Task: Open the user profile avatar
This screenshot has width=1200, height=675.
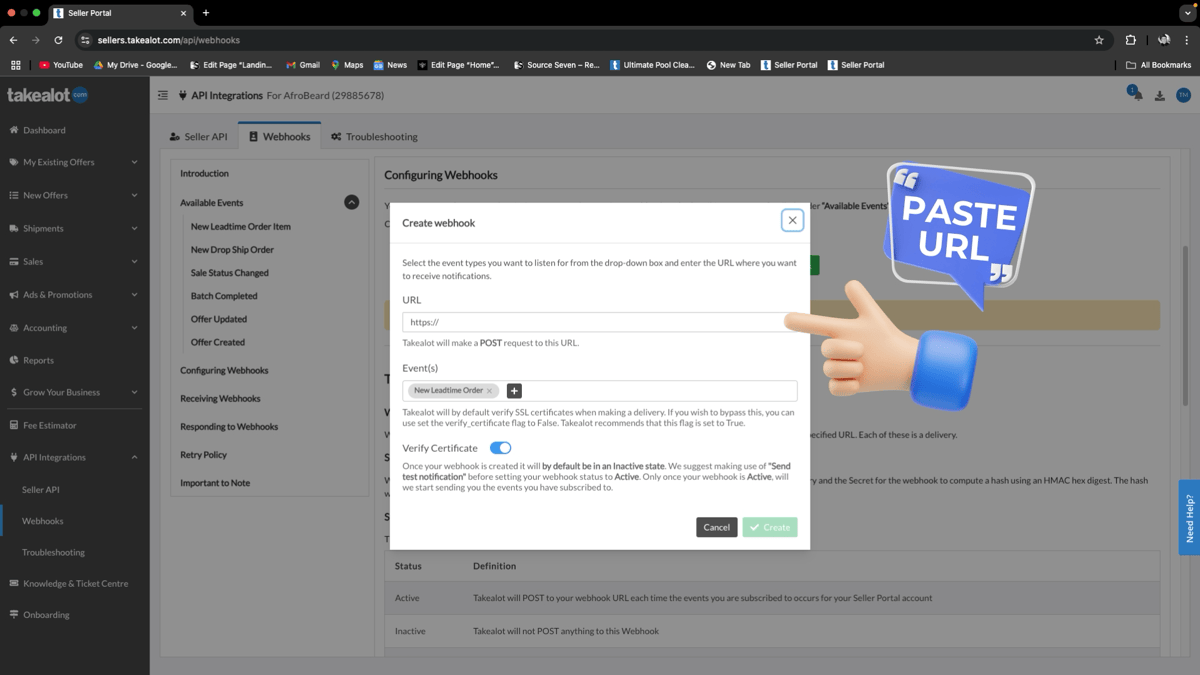Action: click(1183, 95)
